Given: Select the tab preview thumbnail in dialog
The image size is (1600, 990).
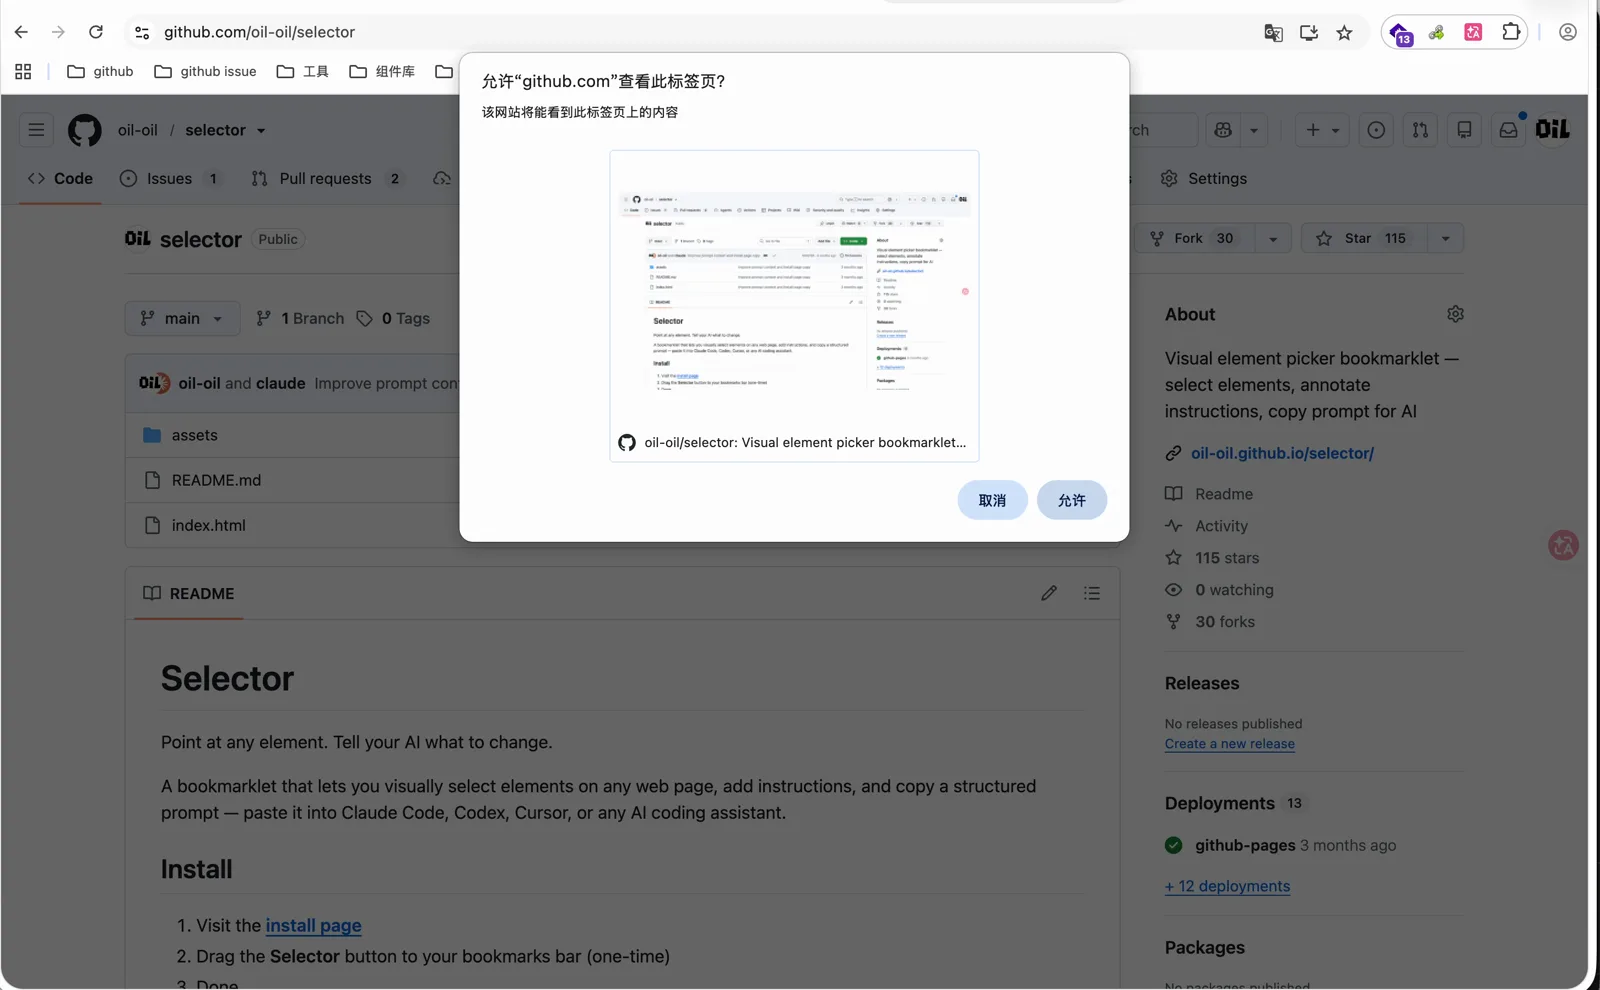Looking at the screenshot, I should coord(794,305).
